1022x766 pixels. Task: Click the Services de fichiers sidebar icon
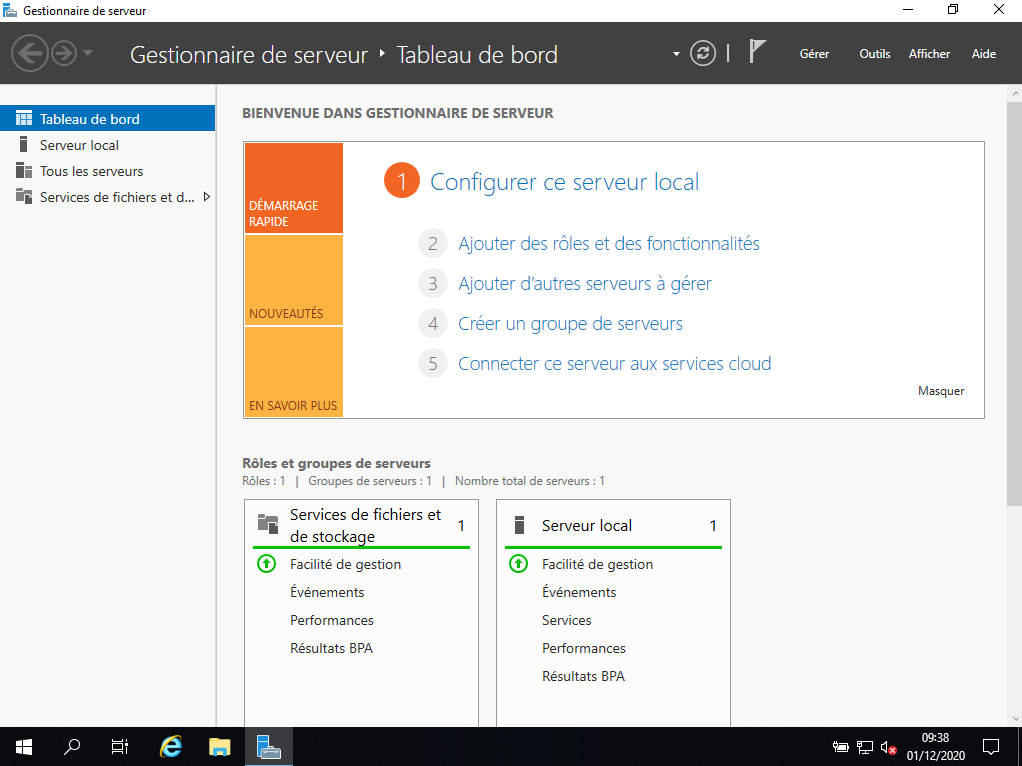24,196
